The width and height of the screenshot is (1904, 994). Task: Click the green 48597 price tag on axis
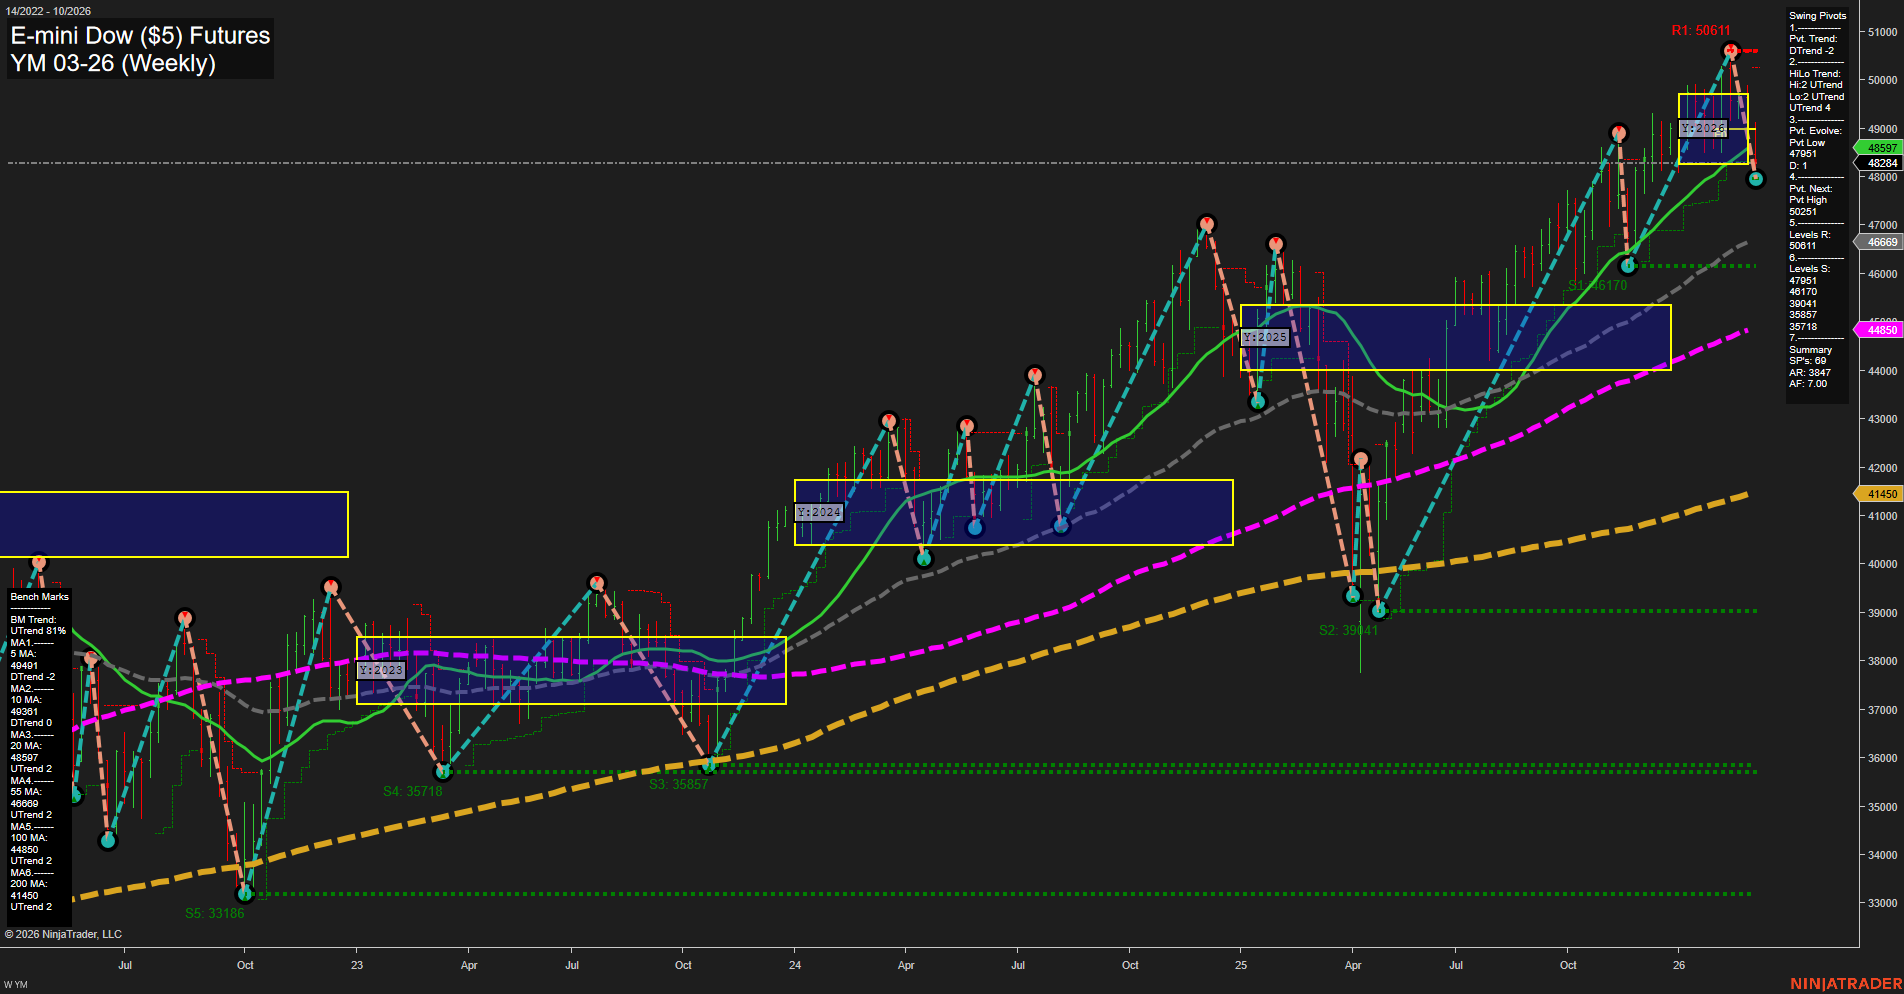(x=1878, y=147)
